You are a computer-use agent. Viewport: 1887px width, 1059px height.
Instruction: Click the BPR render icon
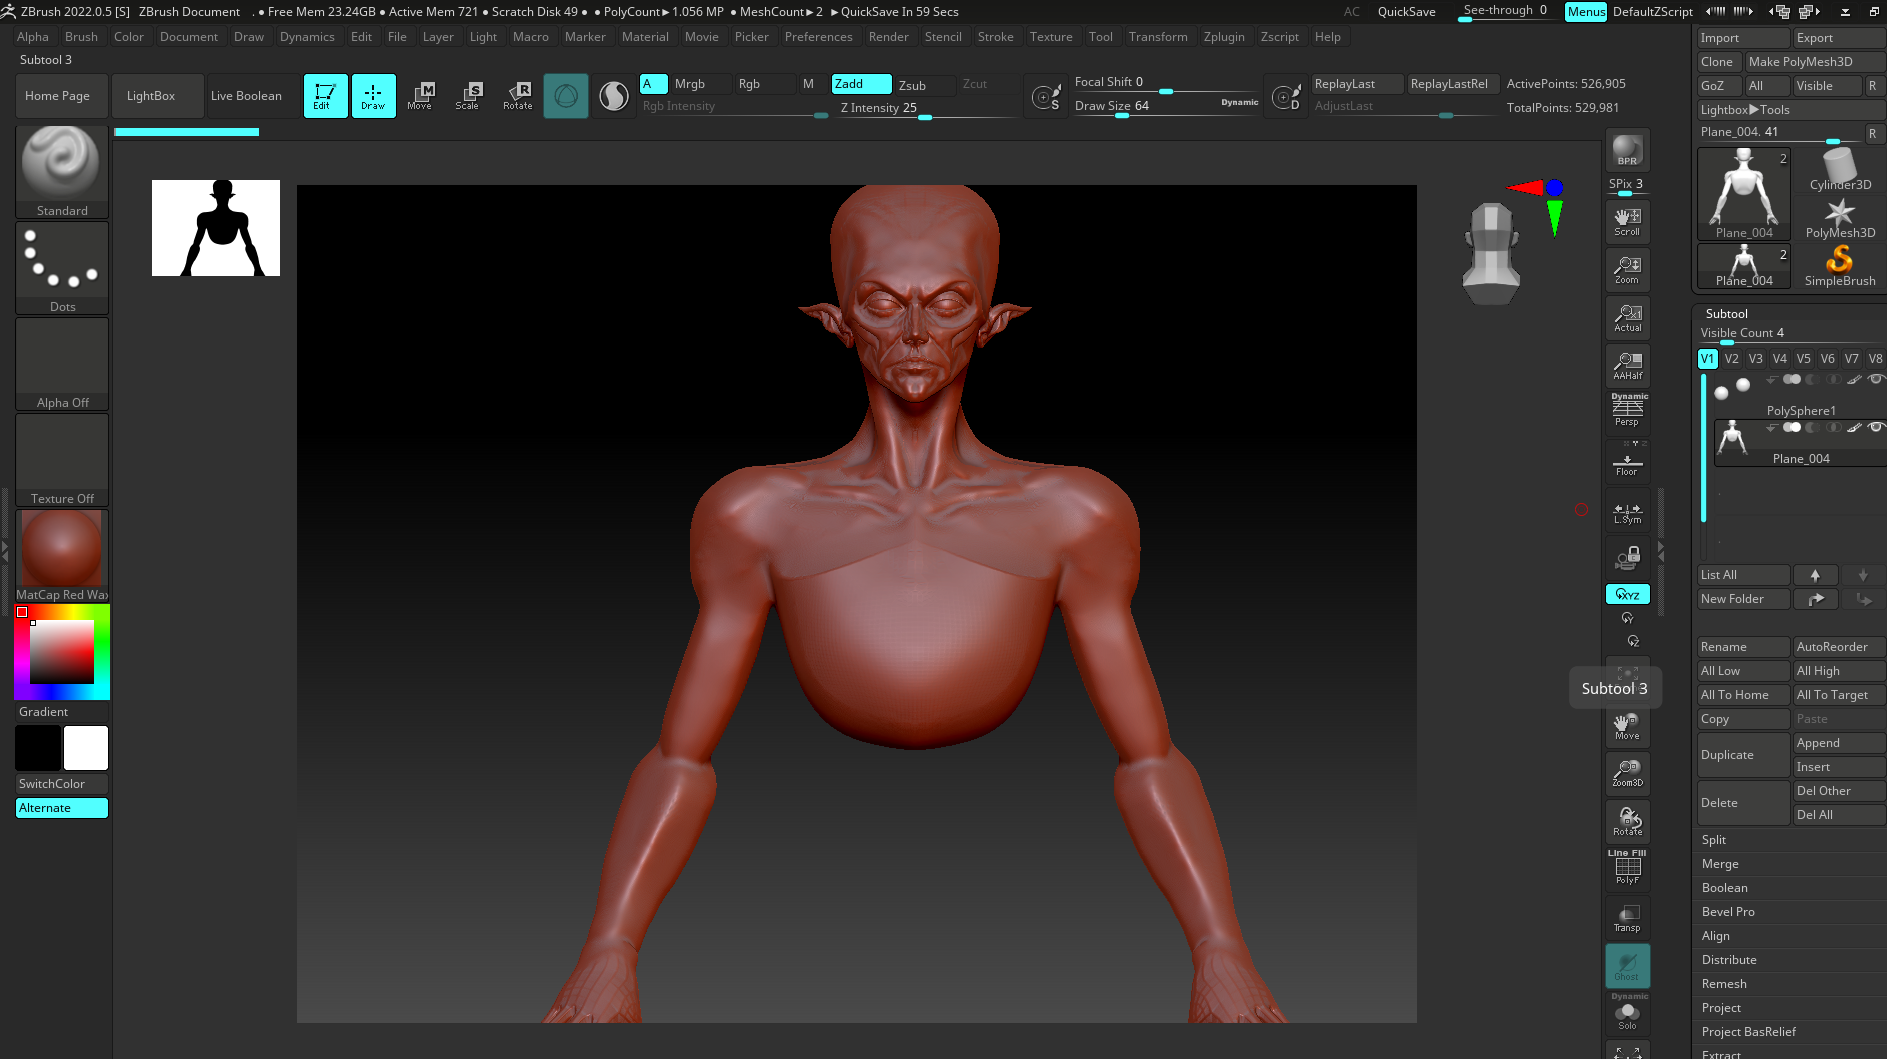[1627, 150]
